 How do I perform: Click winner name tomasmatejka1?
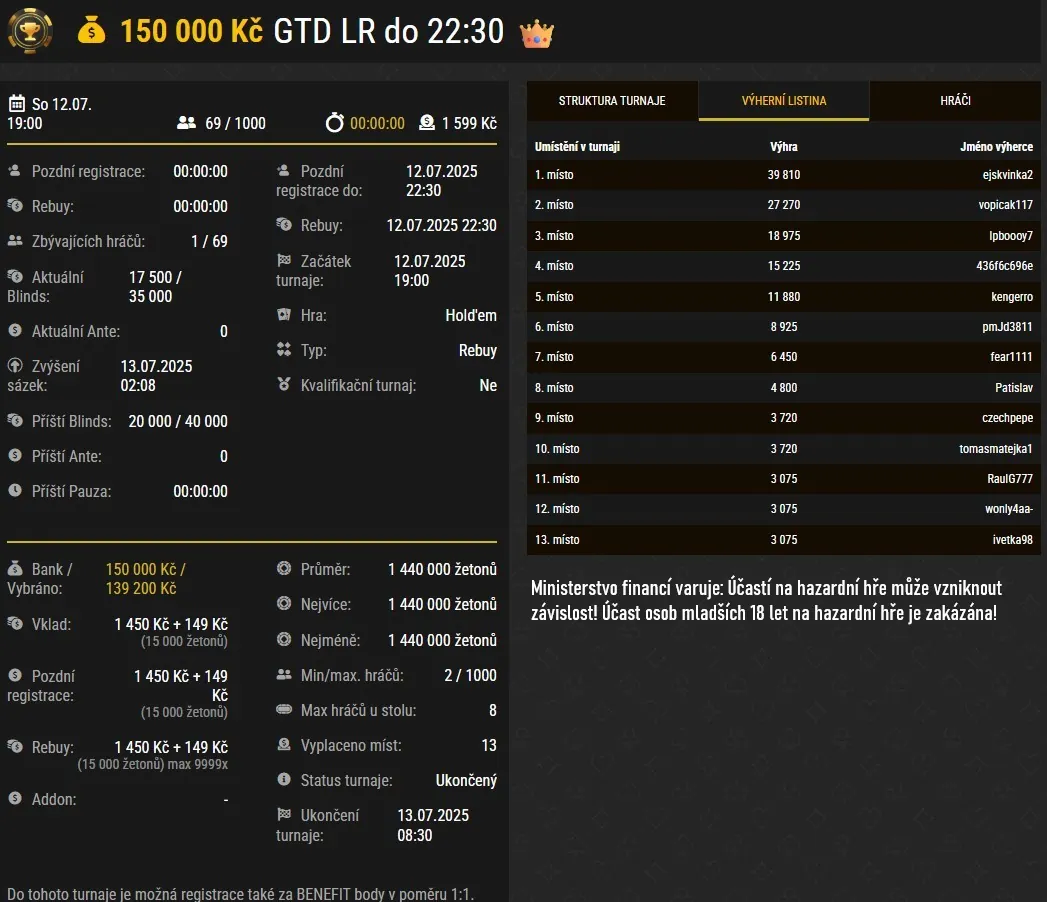click(996, 449)
